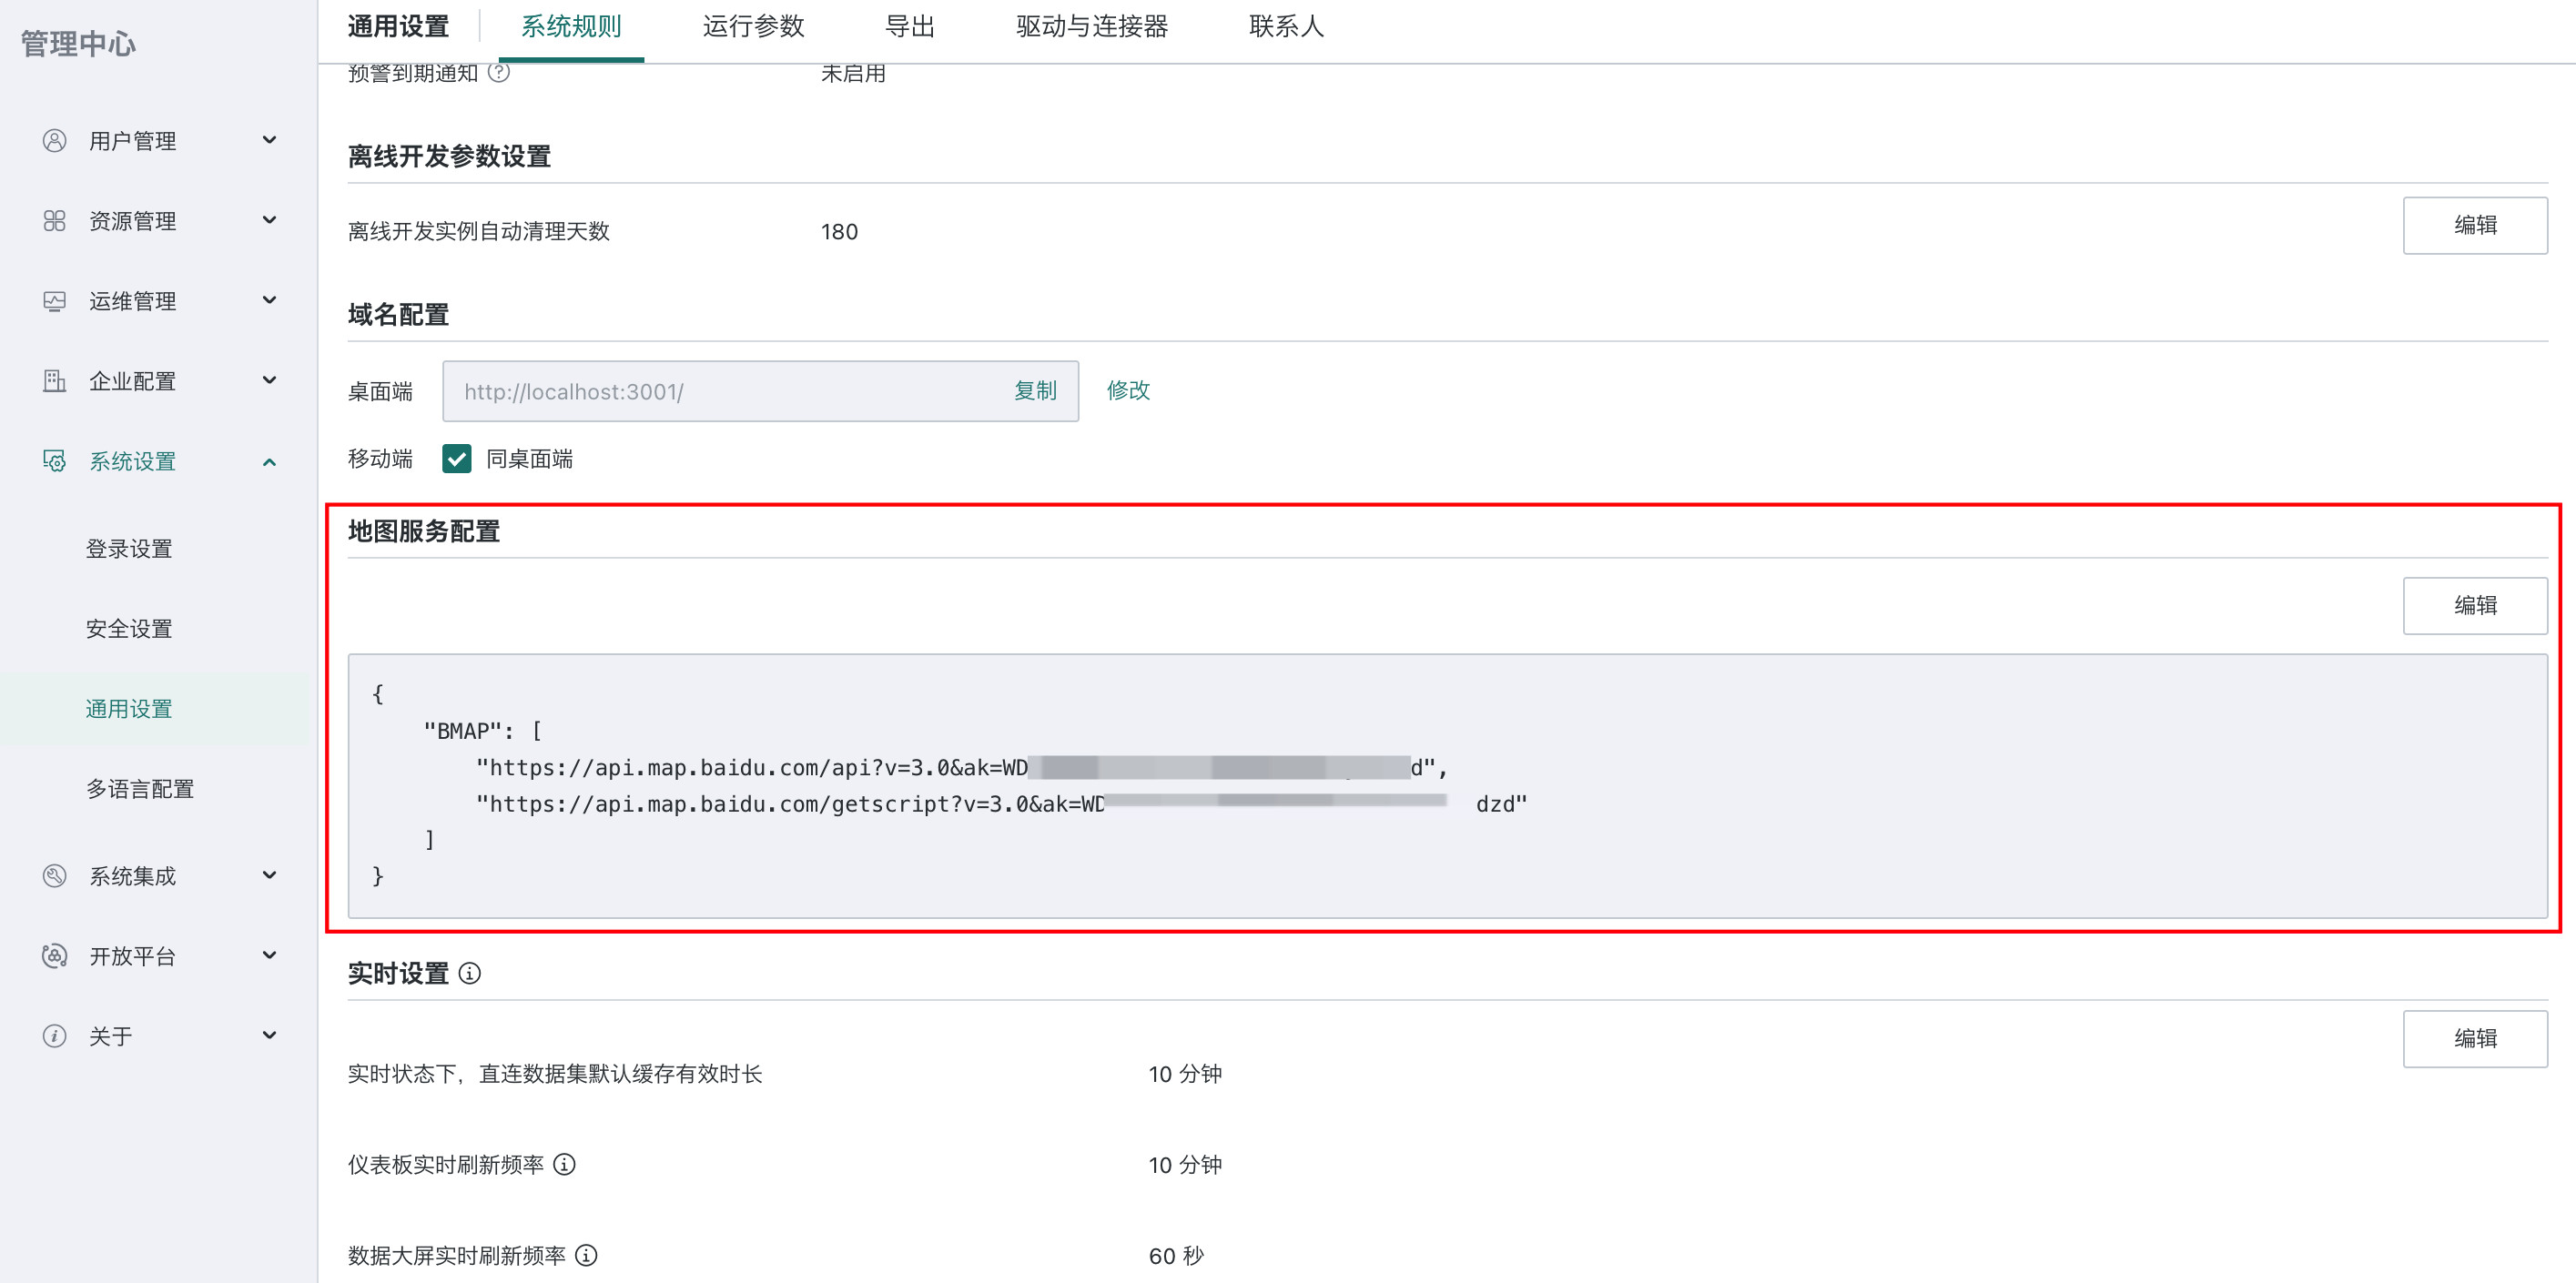
Task: Click 修改 link beside desktop domain
Action: coord(1128,390)
